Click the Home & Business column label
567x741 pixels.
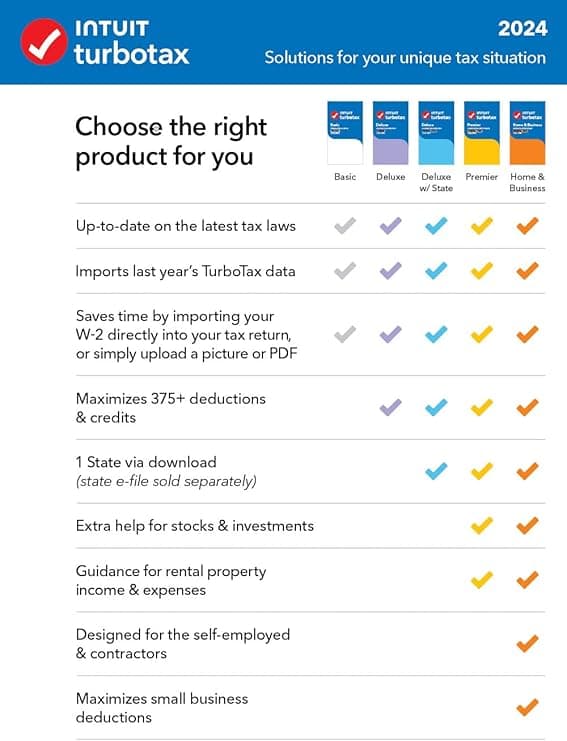tap(527, 182)
